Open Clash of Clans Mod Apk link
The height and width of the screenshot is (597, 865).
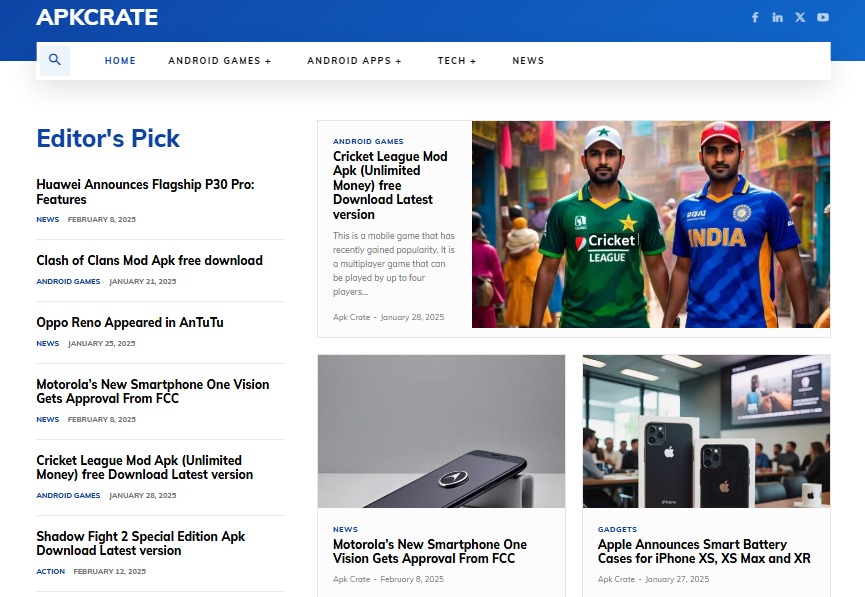point(149,261)
